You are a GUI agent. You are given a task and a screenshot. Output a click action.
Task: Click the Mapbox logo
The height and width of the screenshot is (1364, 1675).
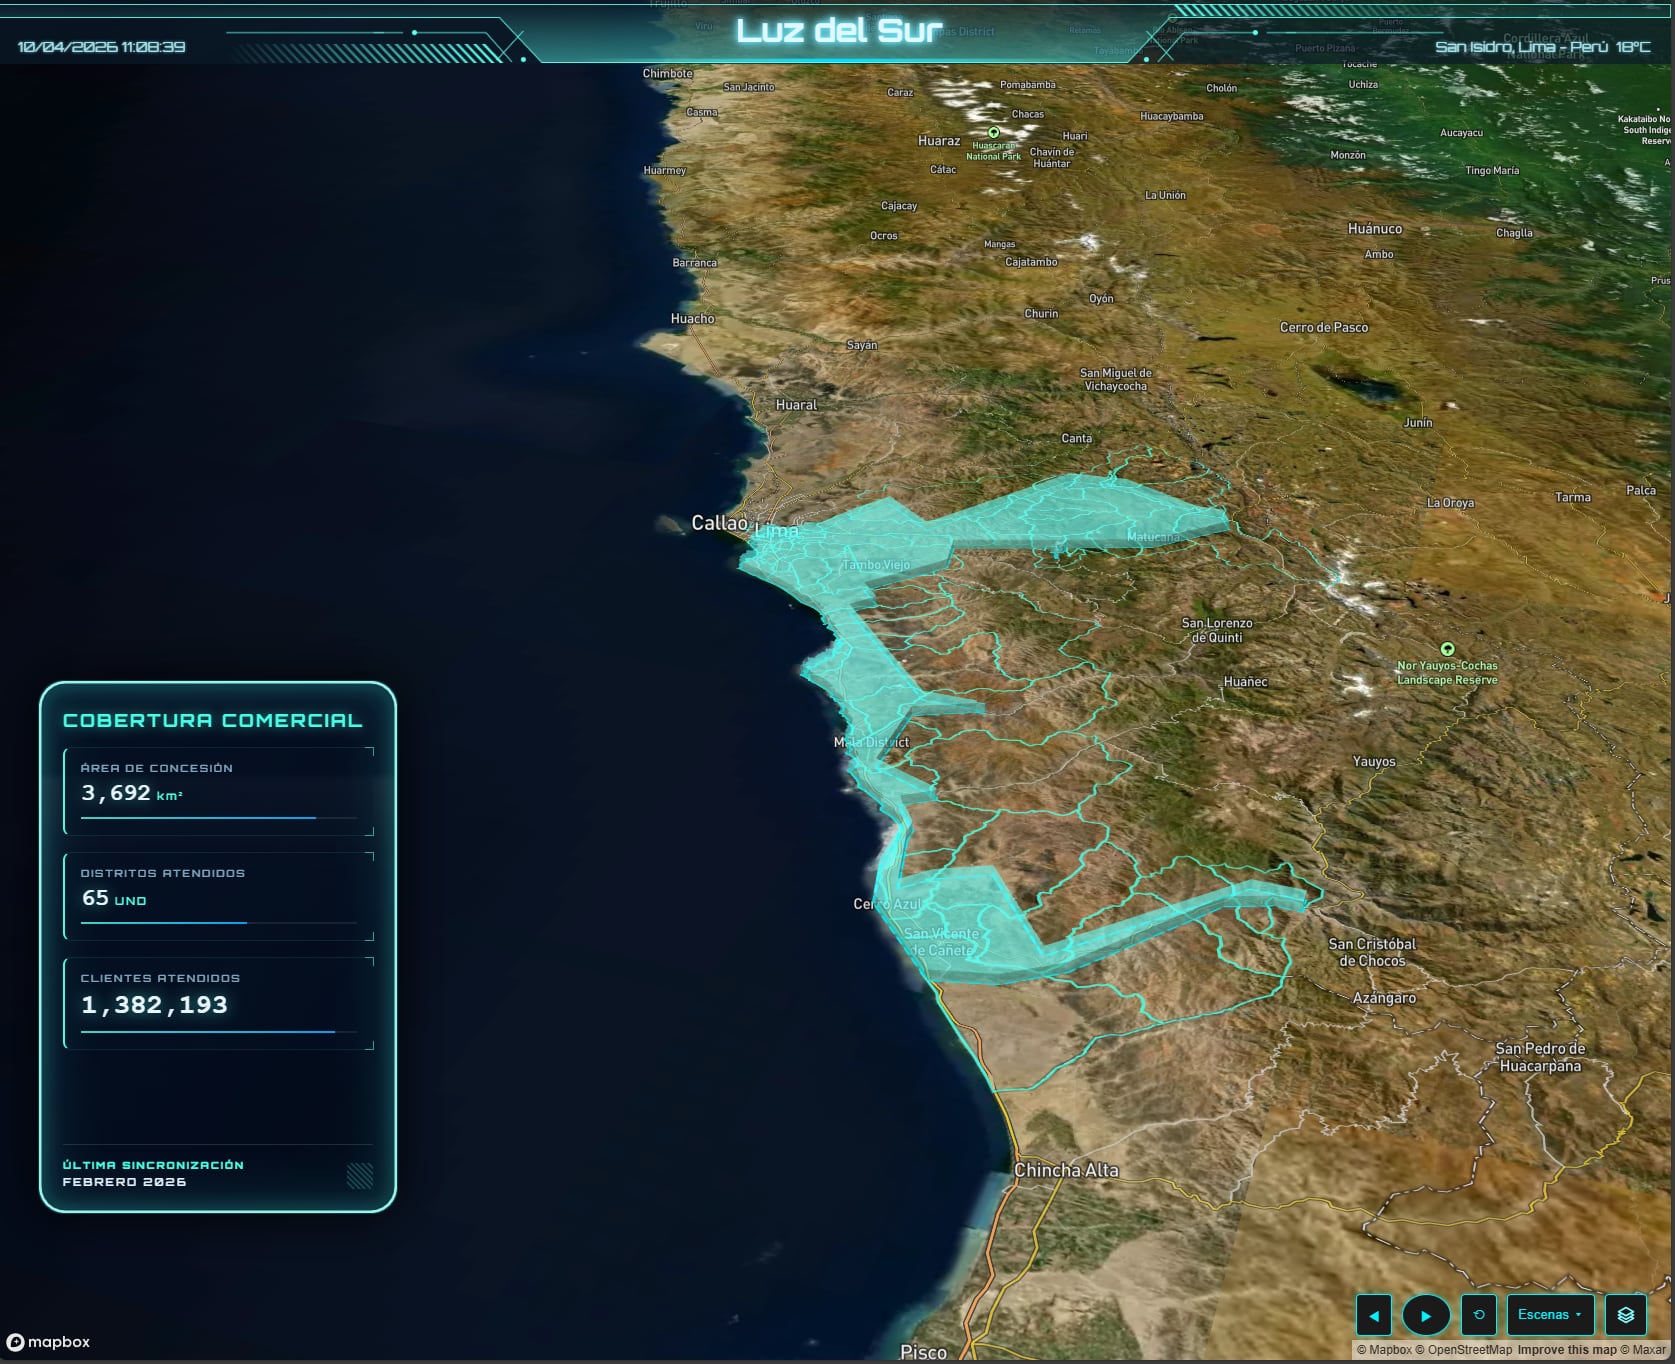[49, 1342]
